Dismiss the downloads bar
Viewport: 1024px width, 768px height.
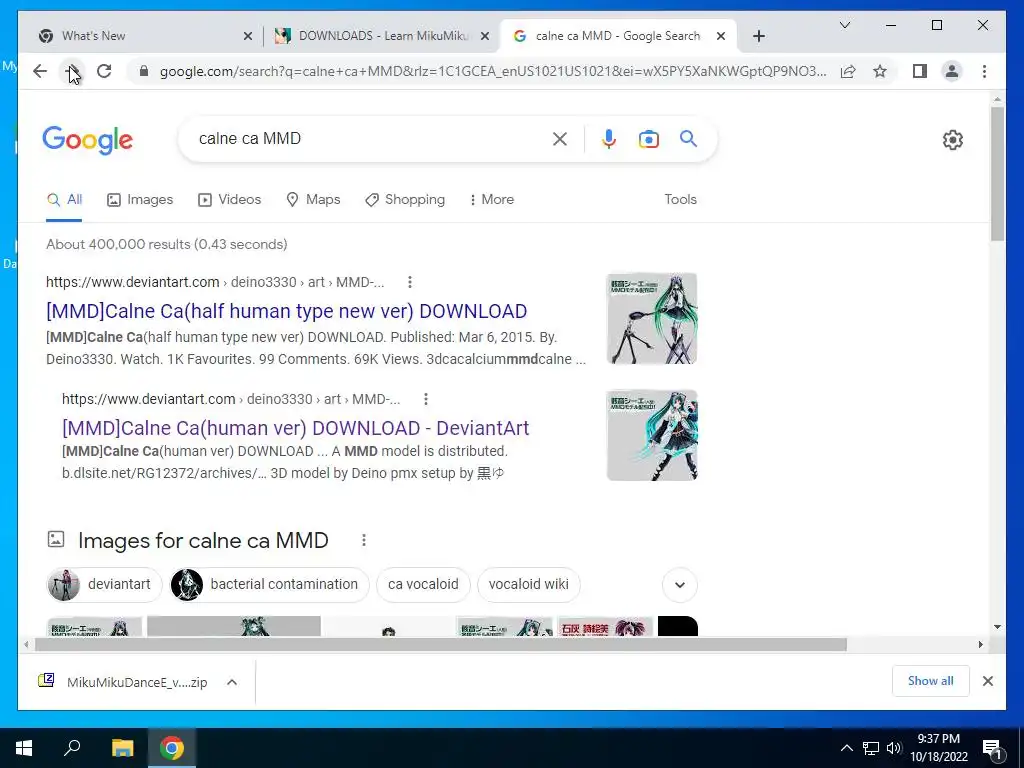987,681
